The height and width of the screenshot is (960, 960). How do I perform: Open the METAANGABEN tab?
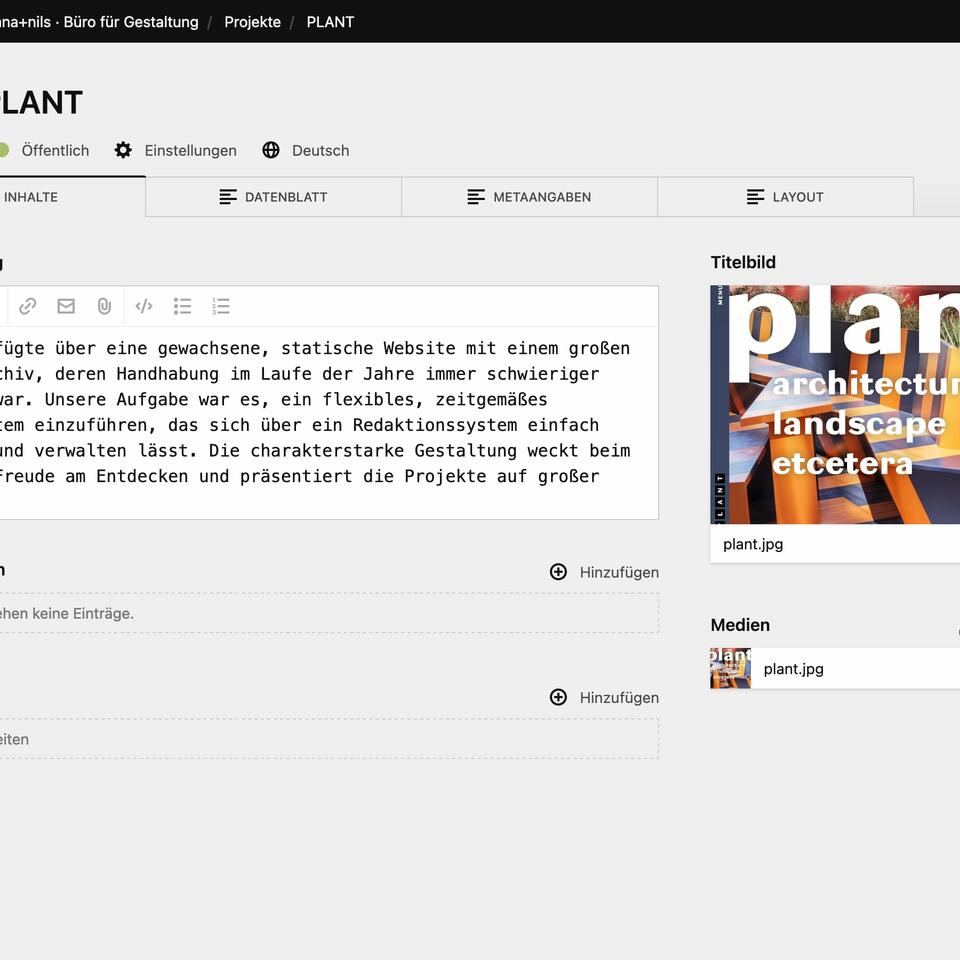tap(530, 197)
